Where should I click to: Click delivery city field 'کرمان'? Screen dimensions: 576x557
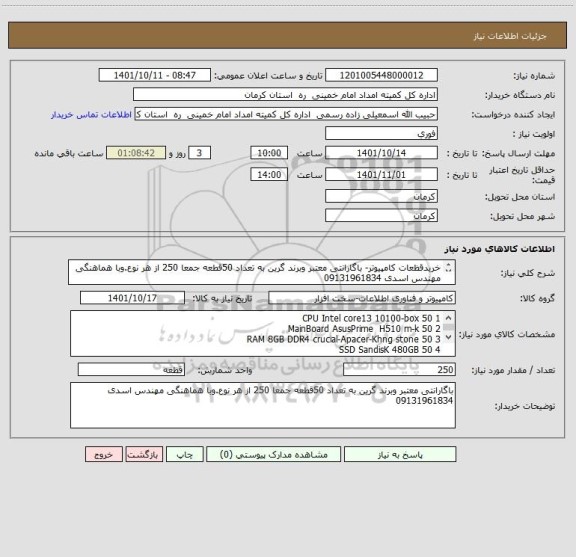[x=381, y=215]
